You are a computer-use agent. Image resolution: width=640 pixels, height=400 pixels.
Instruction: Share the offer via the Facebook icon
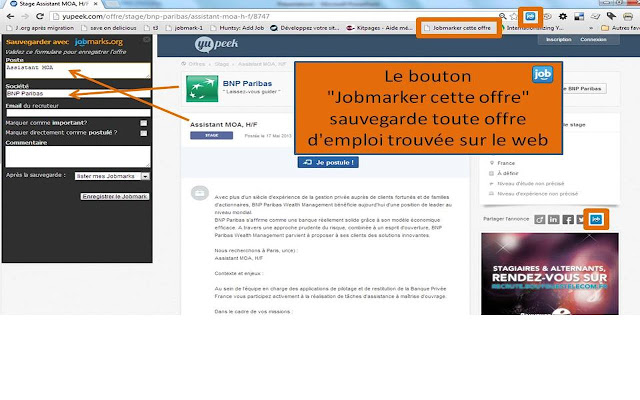pyautogui.click(x=568, y=220)
